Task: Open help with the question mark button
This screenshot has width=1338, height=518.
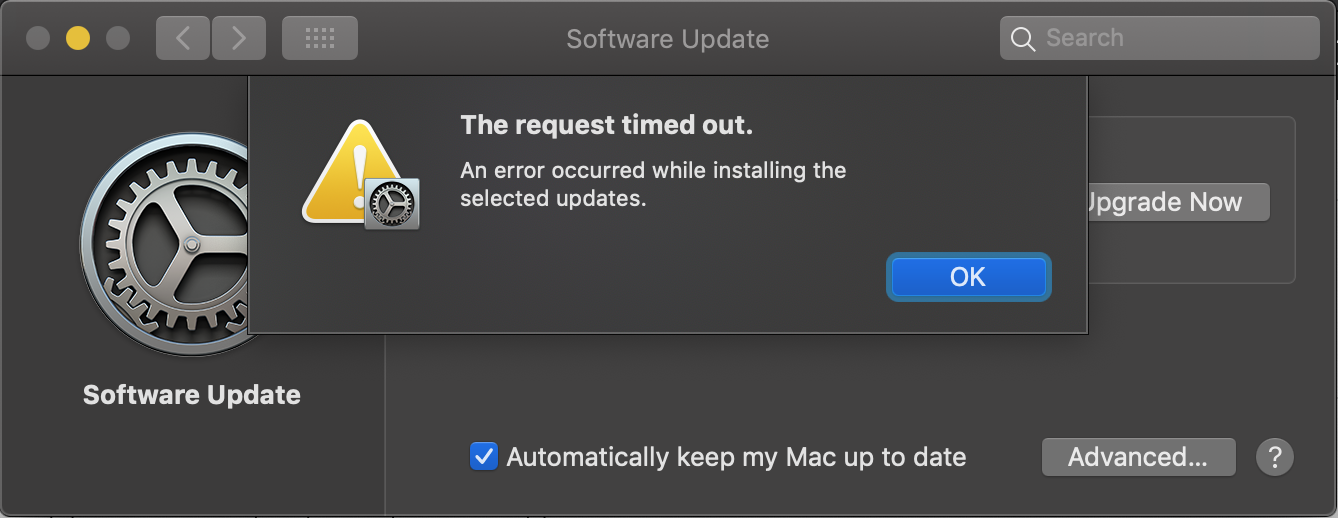Action: [x=1274, y=458]
